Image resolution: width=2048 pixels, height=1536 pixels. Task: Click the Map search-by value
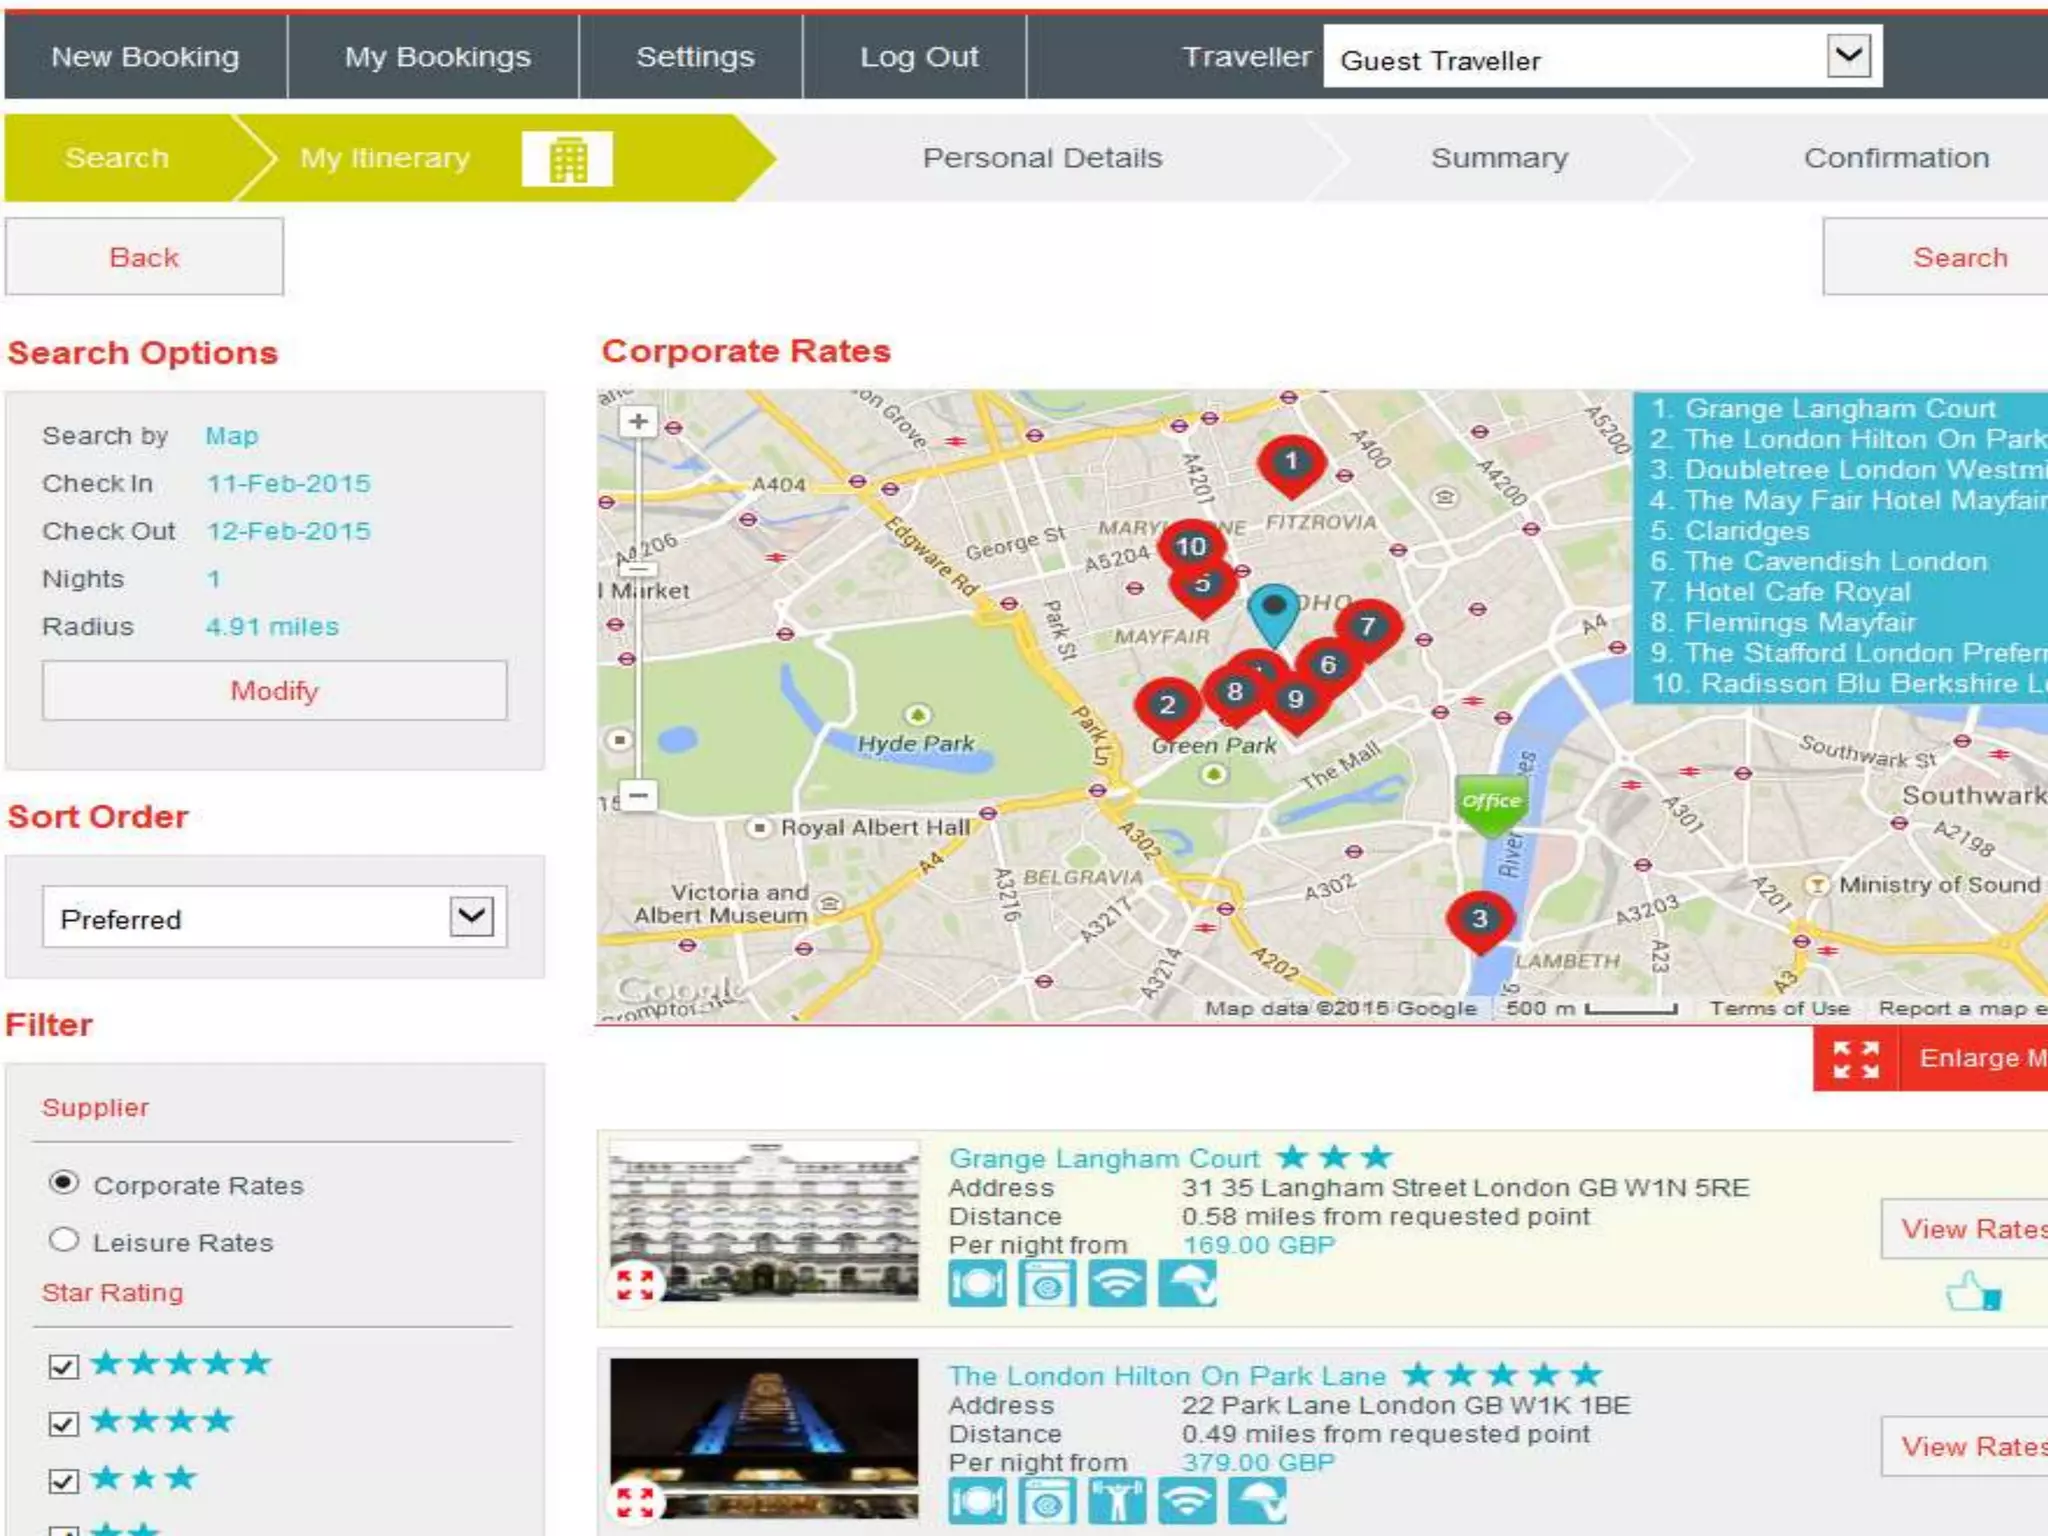coord(231,436)
